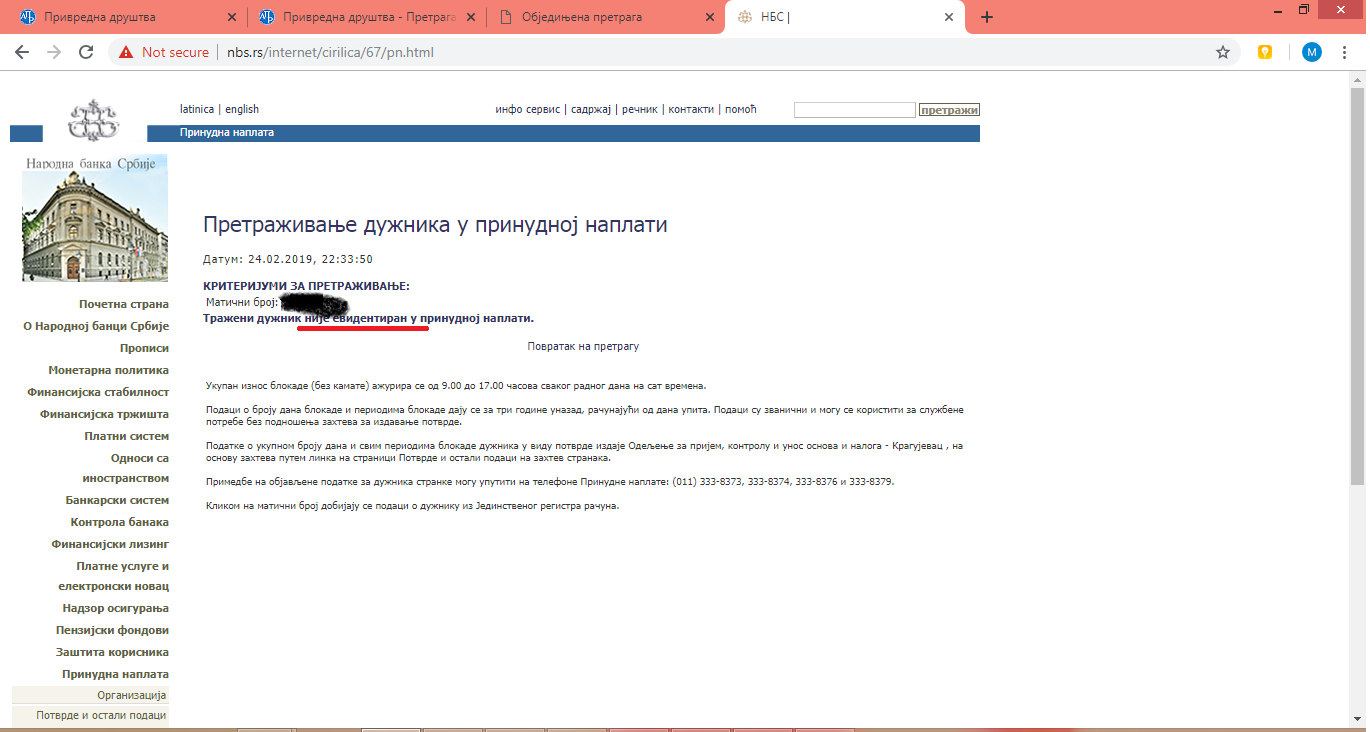Click the address bar URL
The width and height of the screenshot is (1370, 732).
[330, 52]
